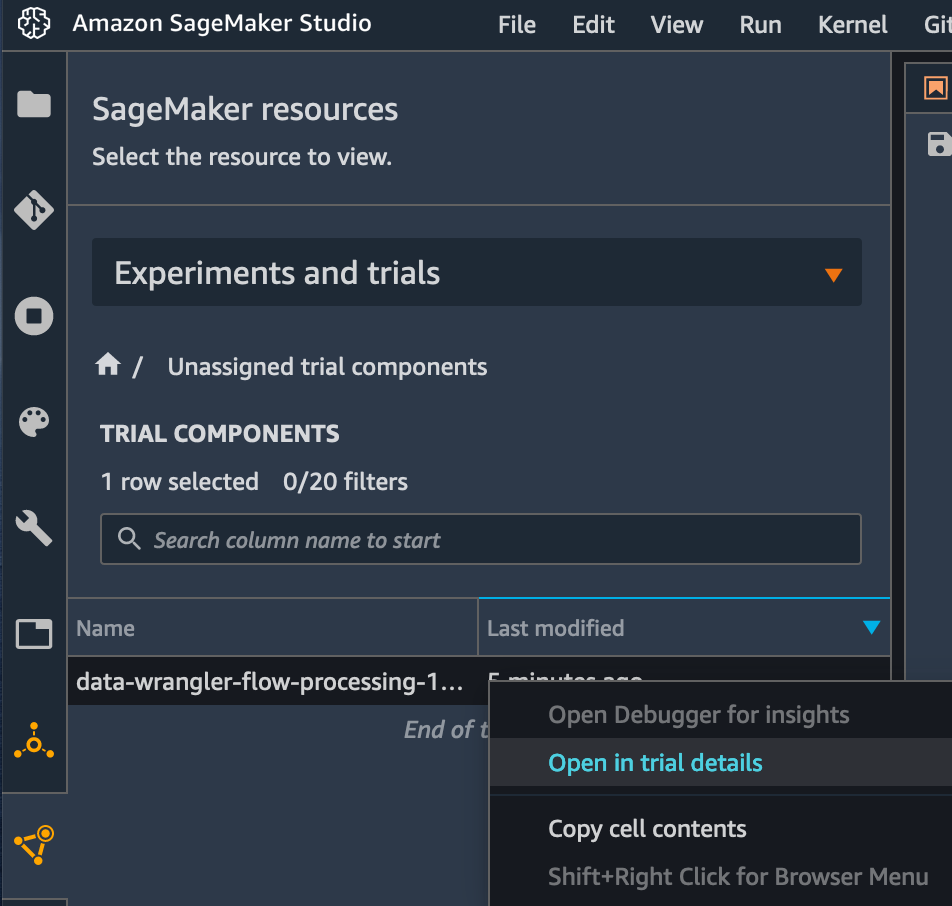This screenshot has width=952, height=906.
Task: Focus the Search column name field
Action: point(480,539)
